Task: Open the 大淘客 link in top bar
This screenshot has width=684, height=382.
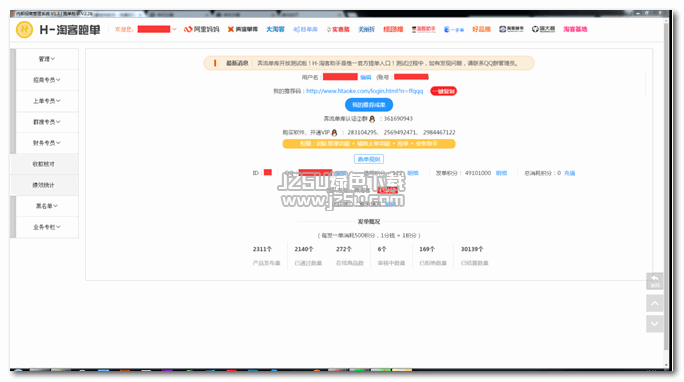Action: (275, 29)
